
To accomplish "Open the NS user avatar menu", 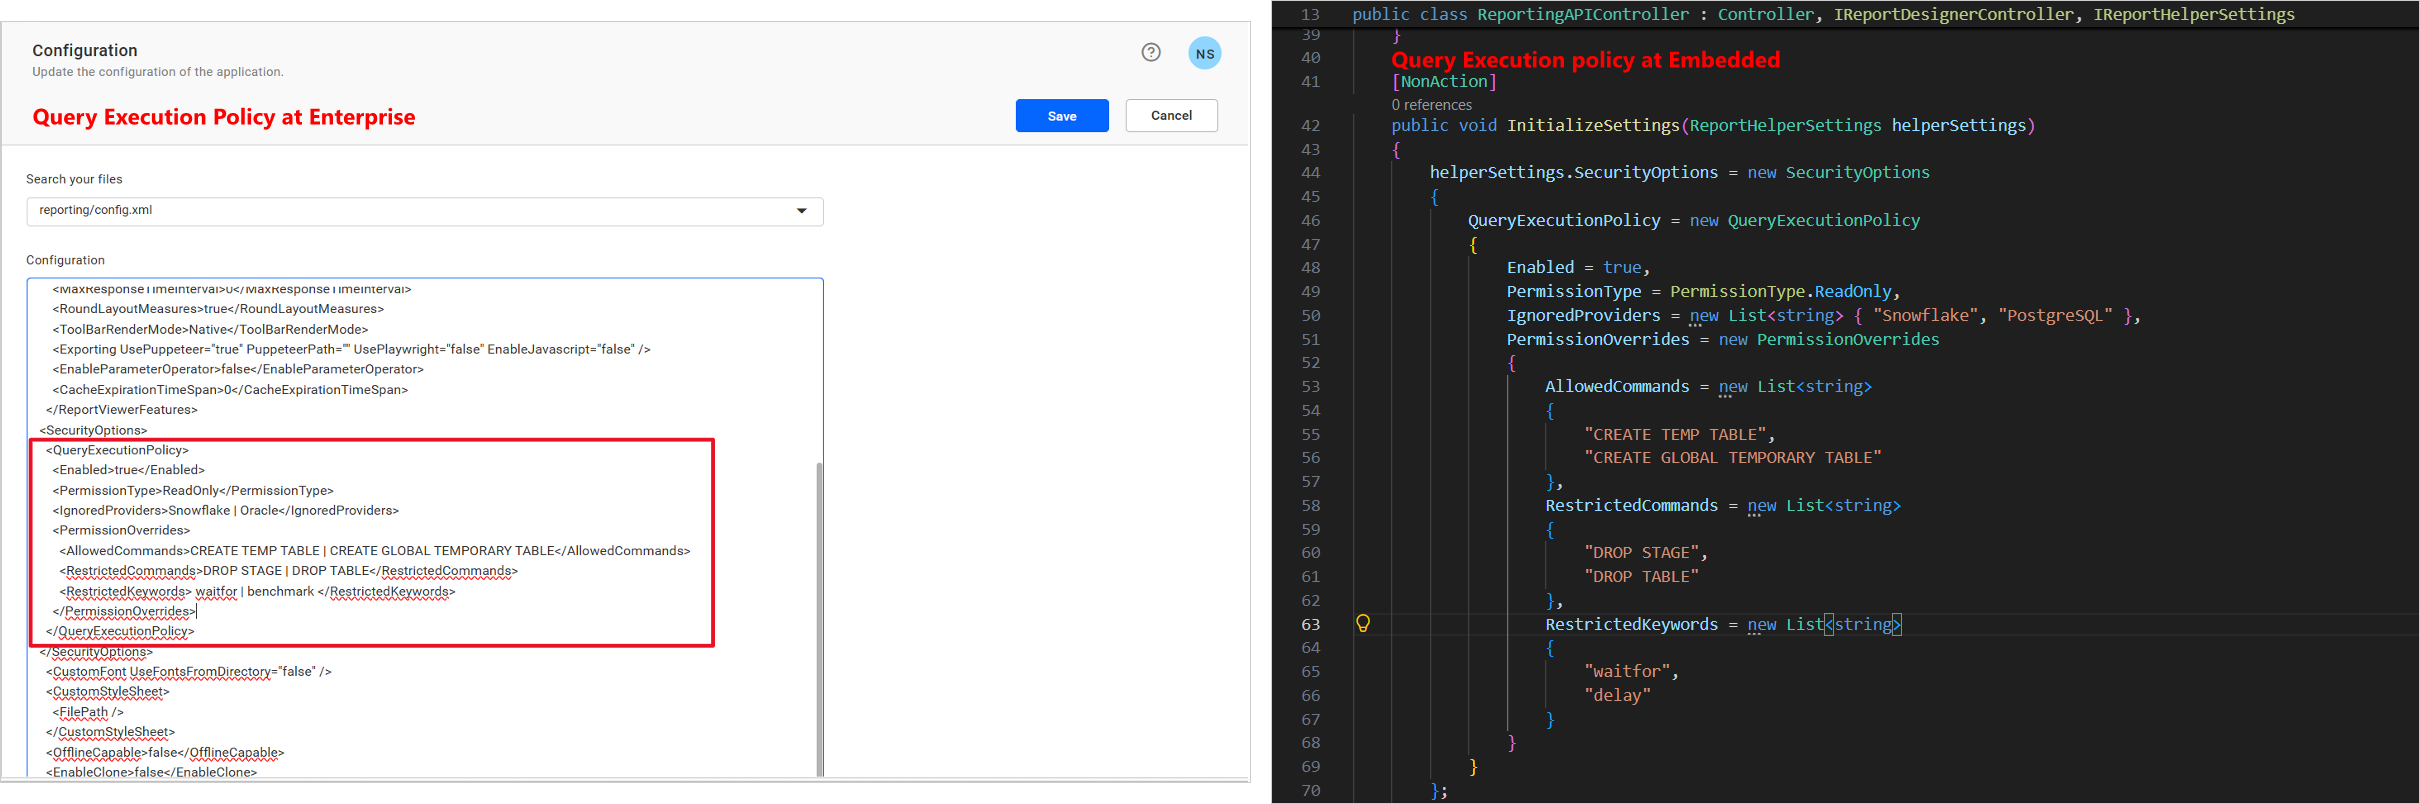I will pyautogui.click(x=1205, y=54).
